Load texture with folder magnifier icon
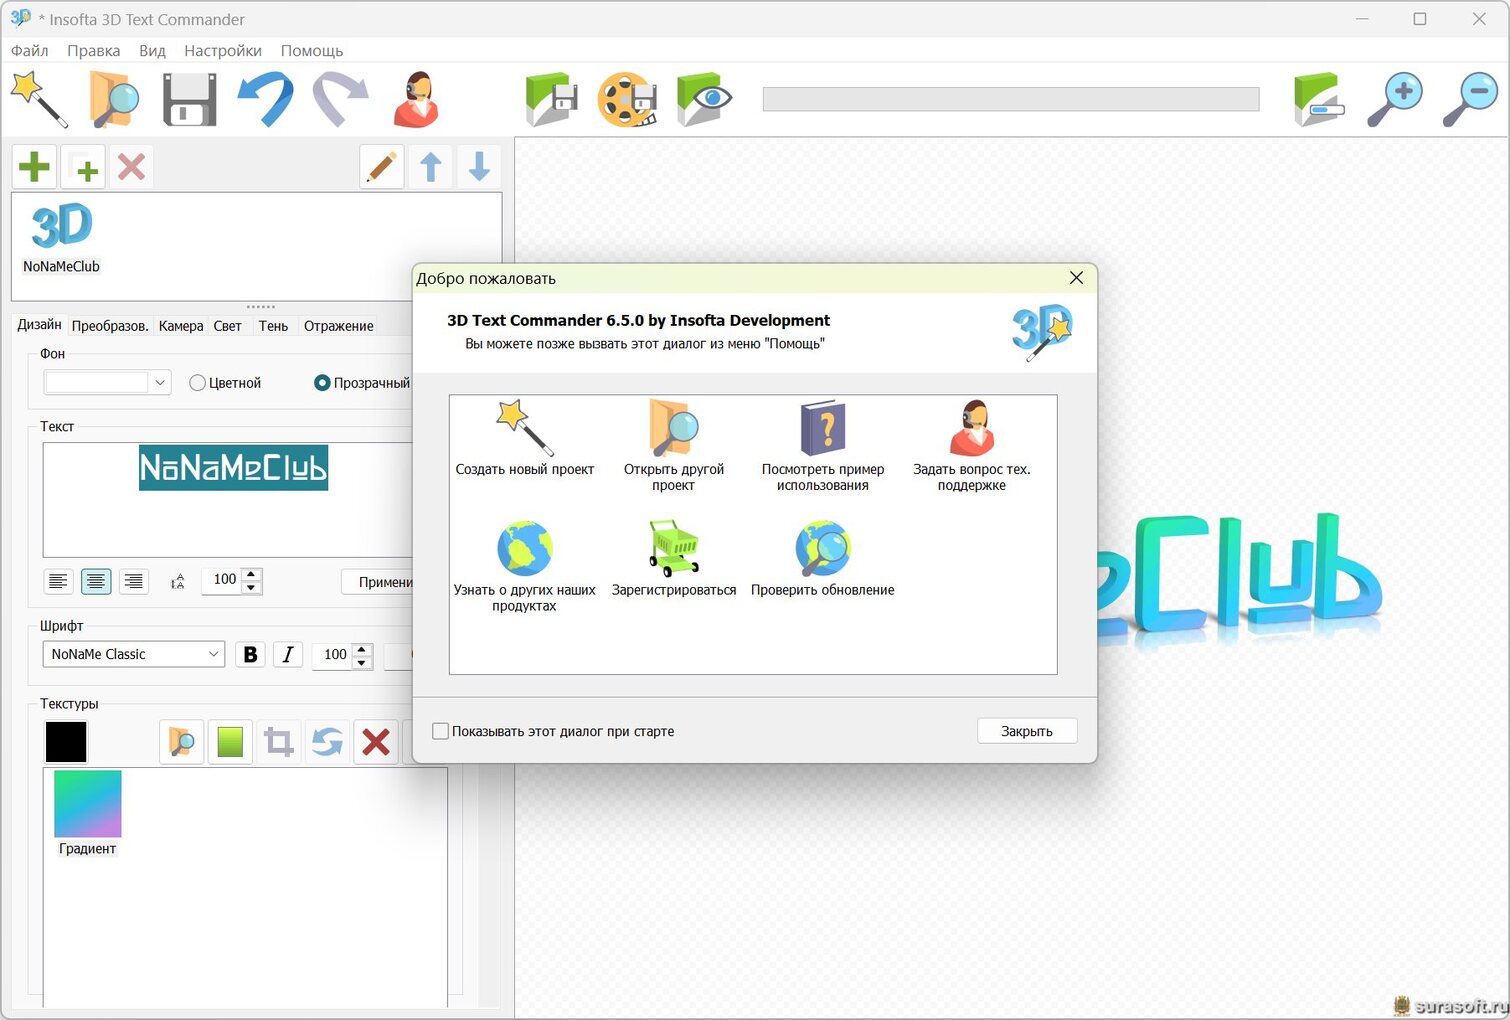1510x1020 pixels. 182,742
